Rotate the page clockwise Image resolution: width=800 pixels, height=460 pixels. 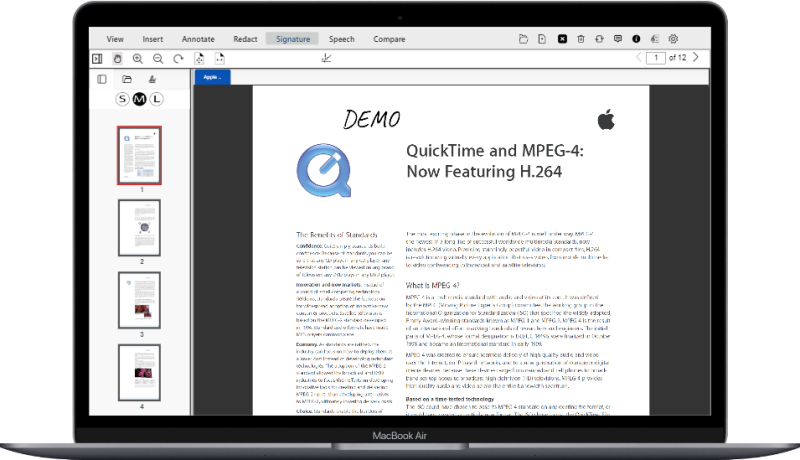[178, 59]
